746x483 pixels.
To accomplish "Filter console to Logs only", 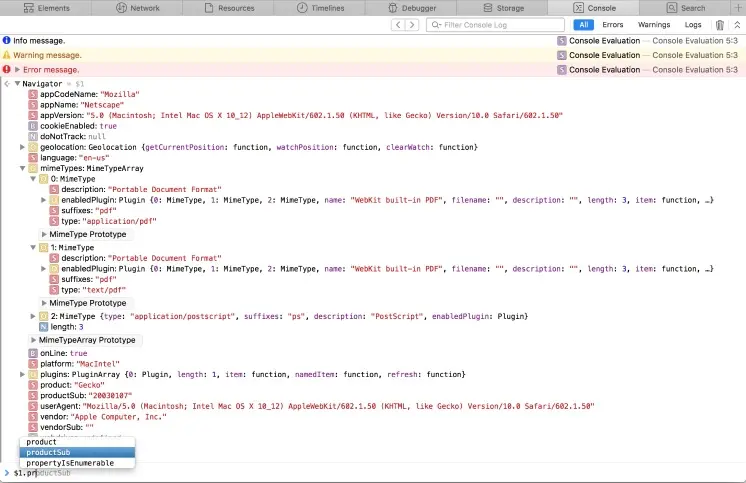I will point(693,25).
